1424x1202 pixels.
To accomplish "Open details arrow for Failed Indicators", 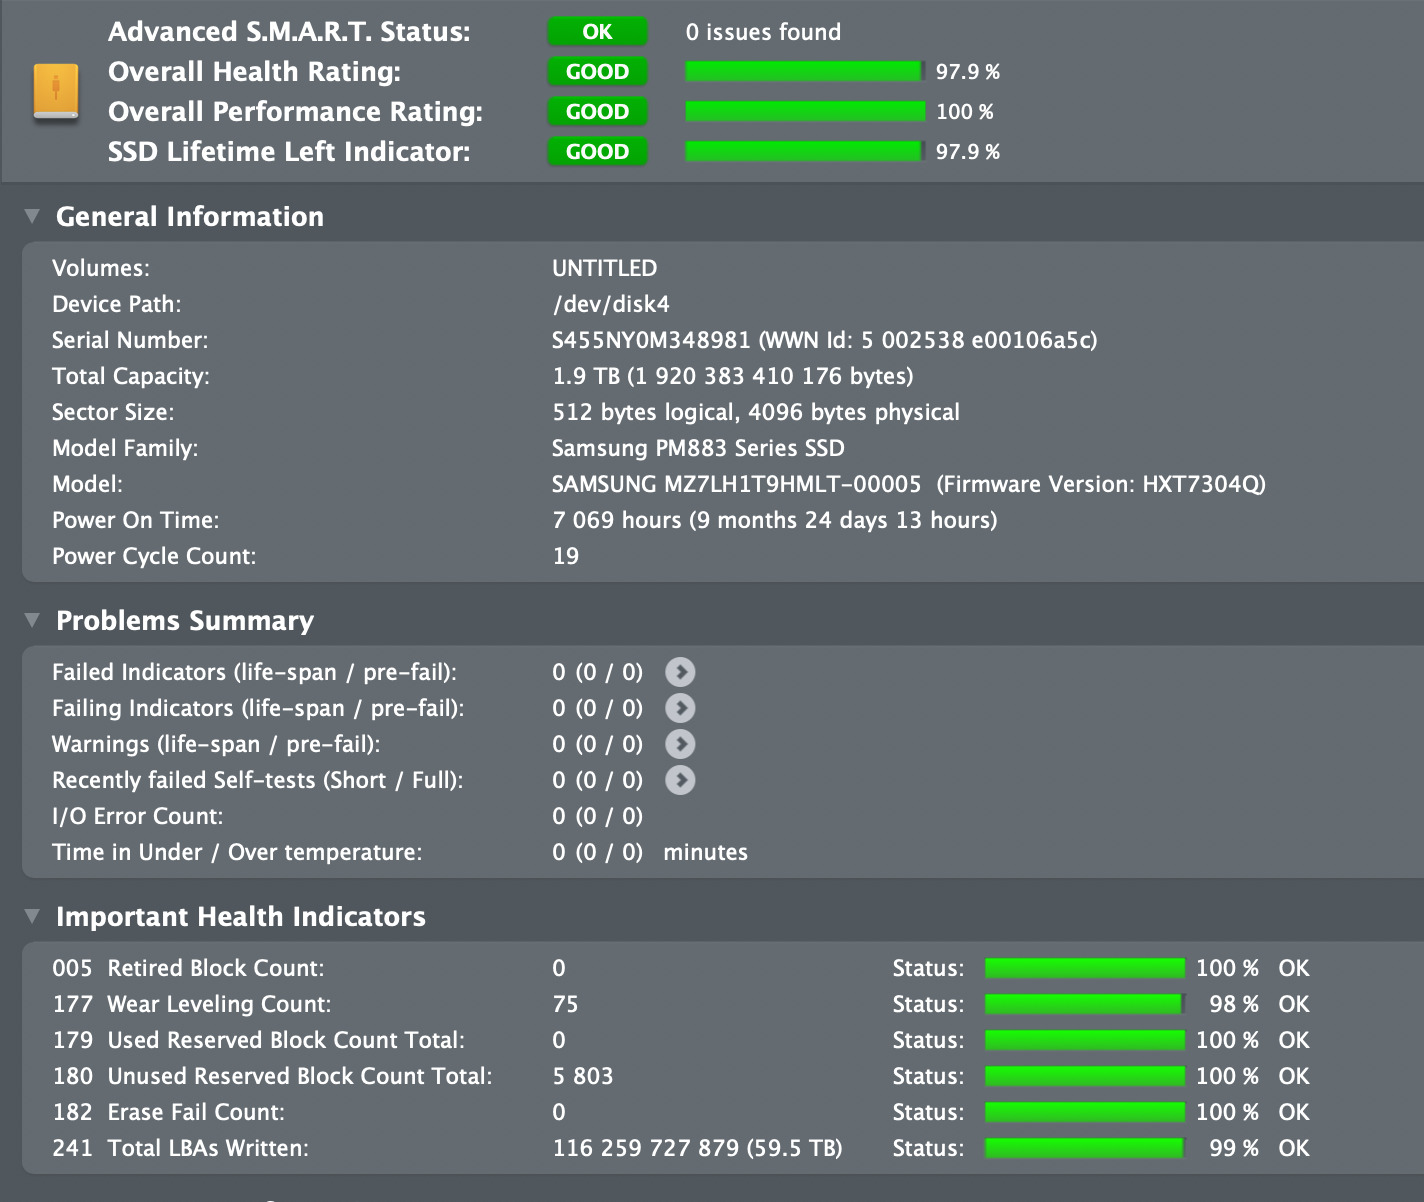I will click(680, 672).
